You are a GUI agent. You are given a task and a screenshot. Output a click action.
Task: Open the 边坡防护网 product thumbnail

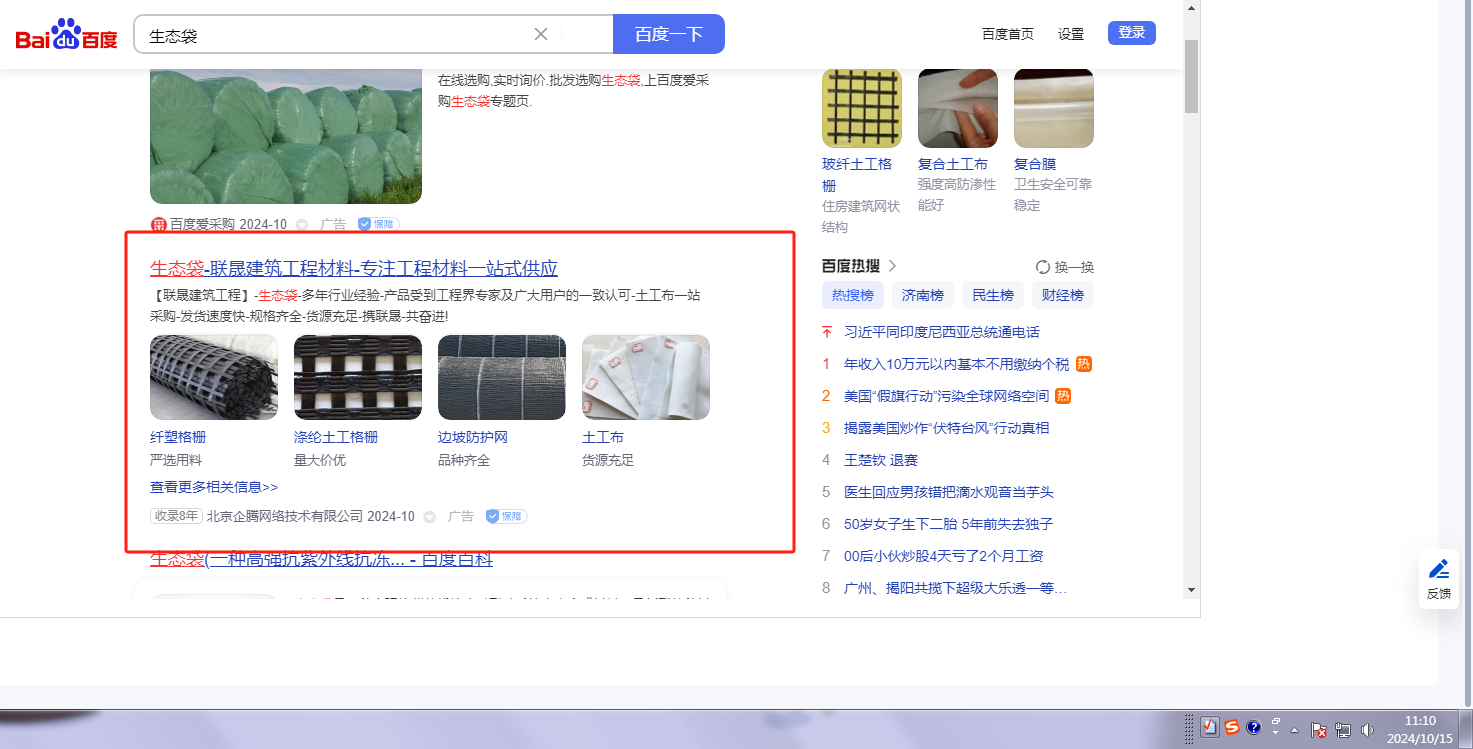pos(502,377)
